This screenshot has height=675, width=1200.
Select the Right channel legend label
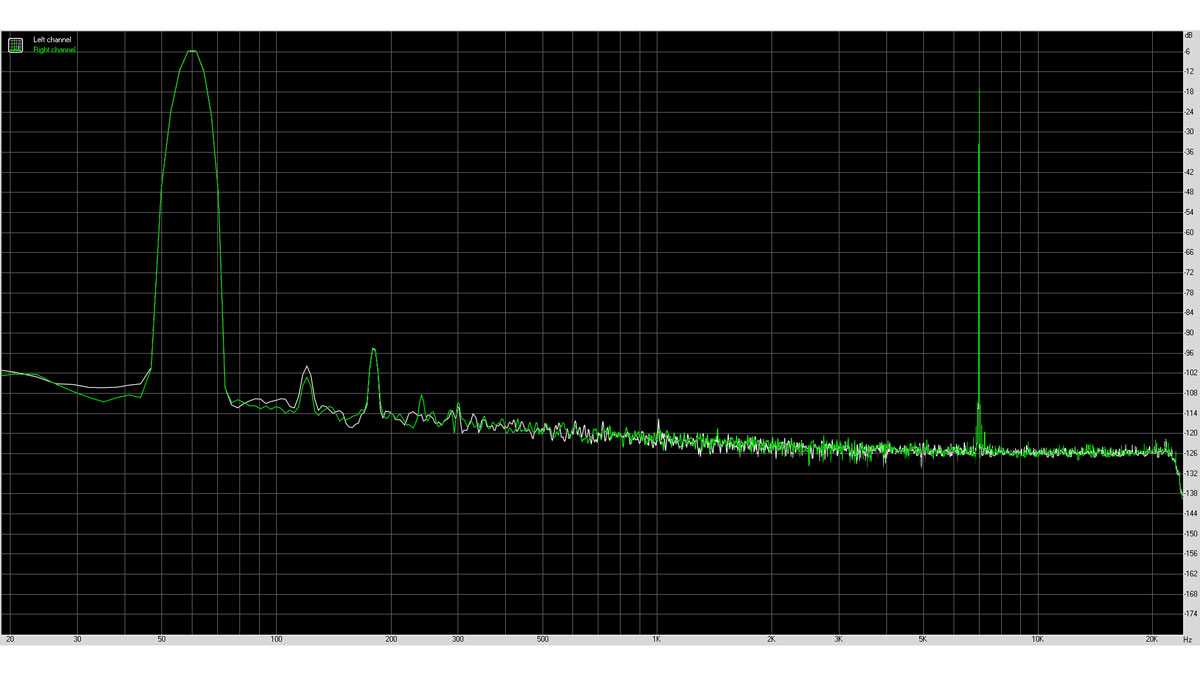coord(54,50)
